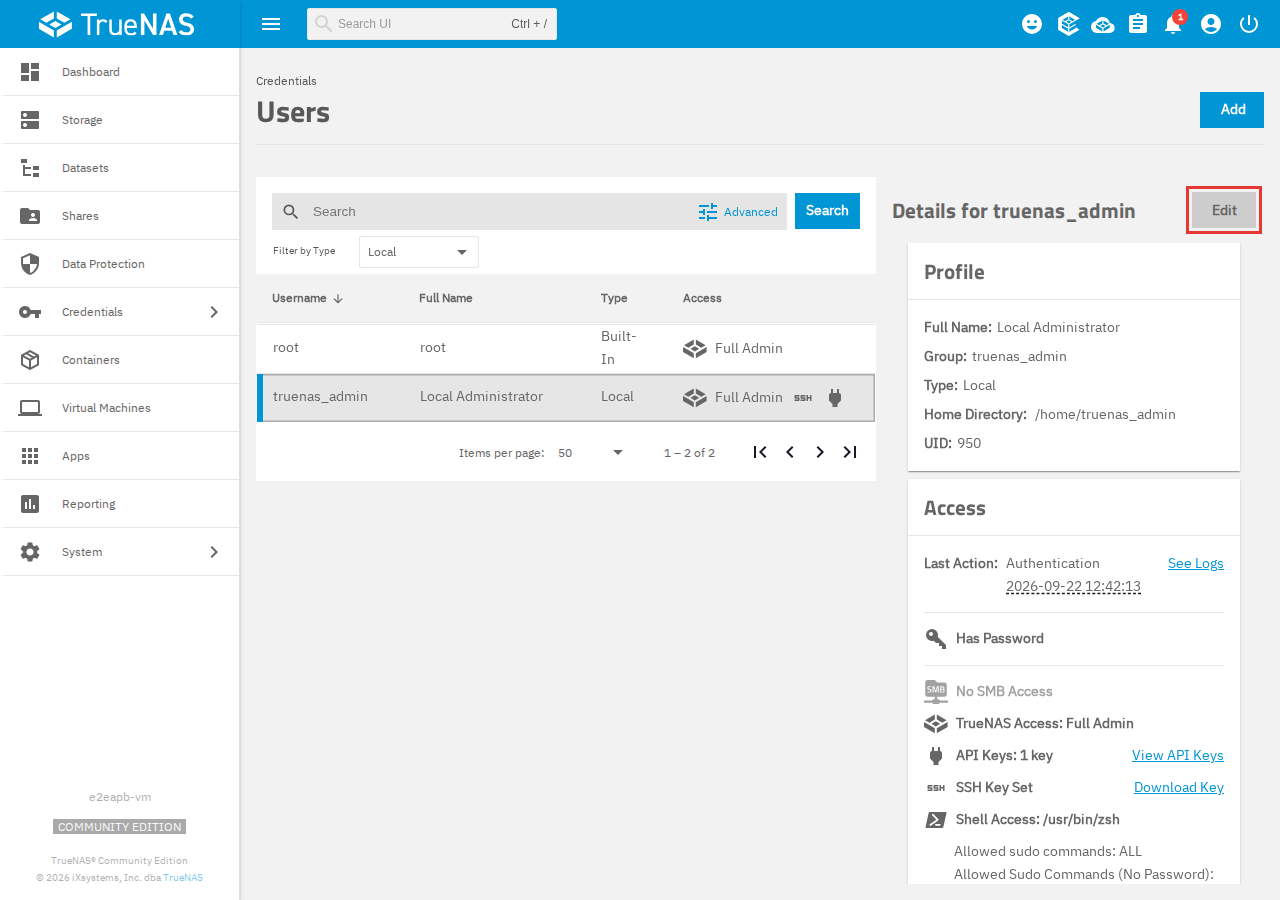Expand the System menu

pyautogui.click(x=120, y=552)
